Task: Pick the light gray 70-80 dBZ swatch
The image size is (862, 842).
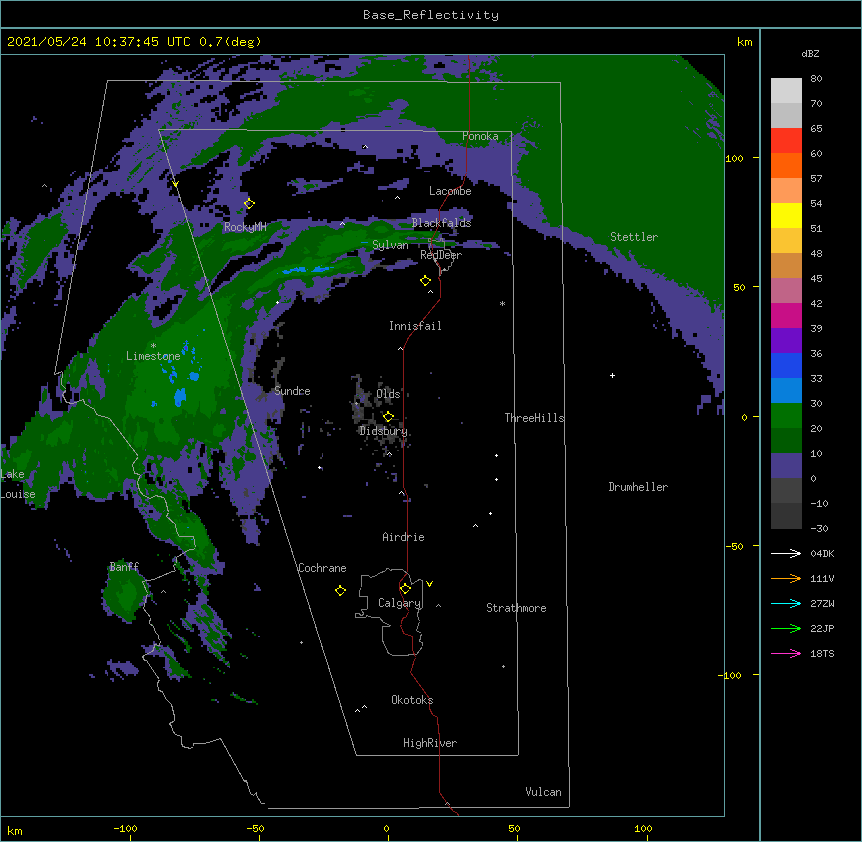Action: (786, 91)
